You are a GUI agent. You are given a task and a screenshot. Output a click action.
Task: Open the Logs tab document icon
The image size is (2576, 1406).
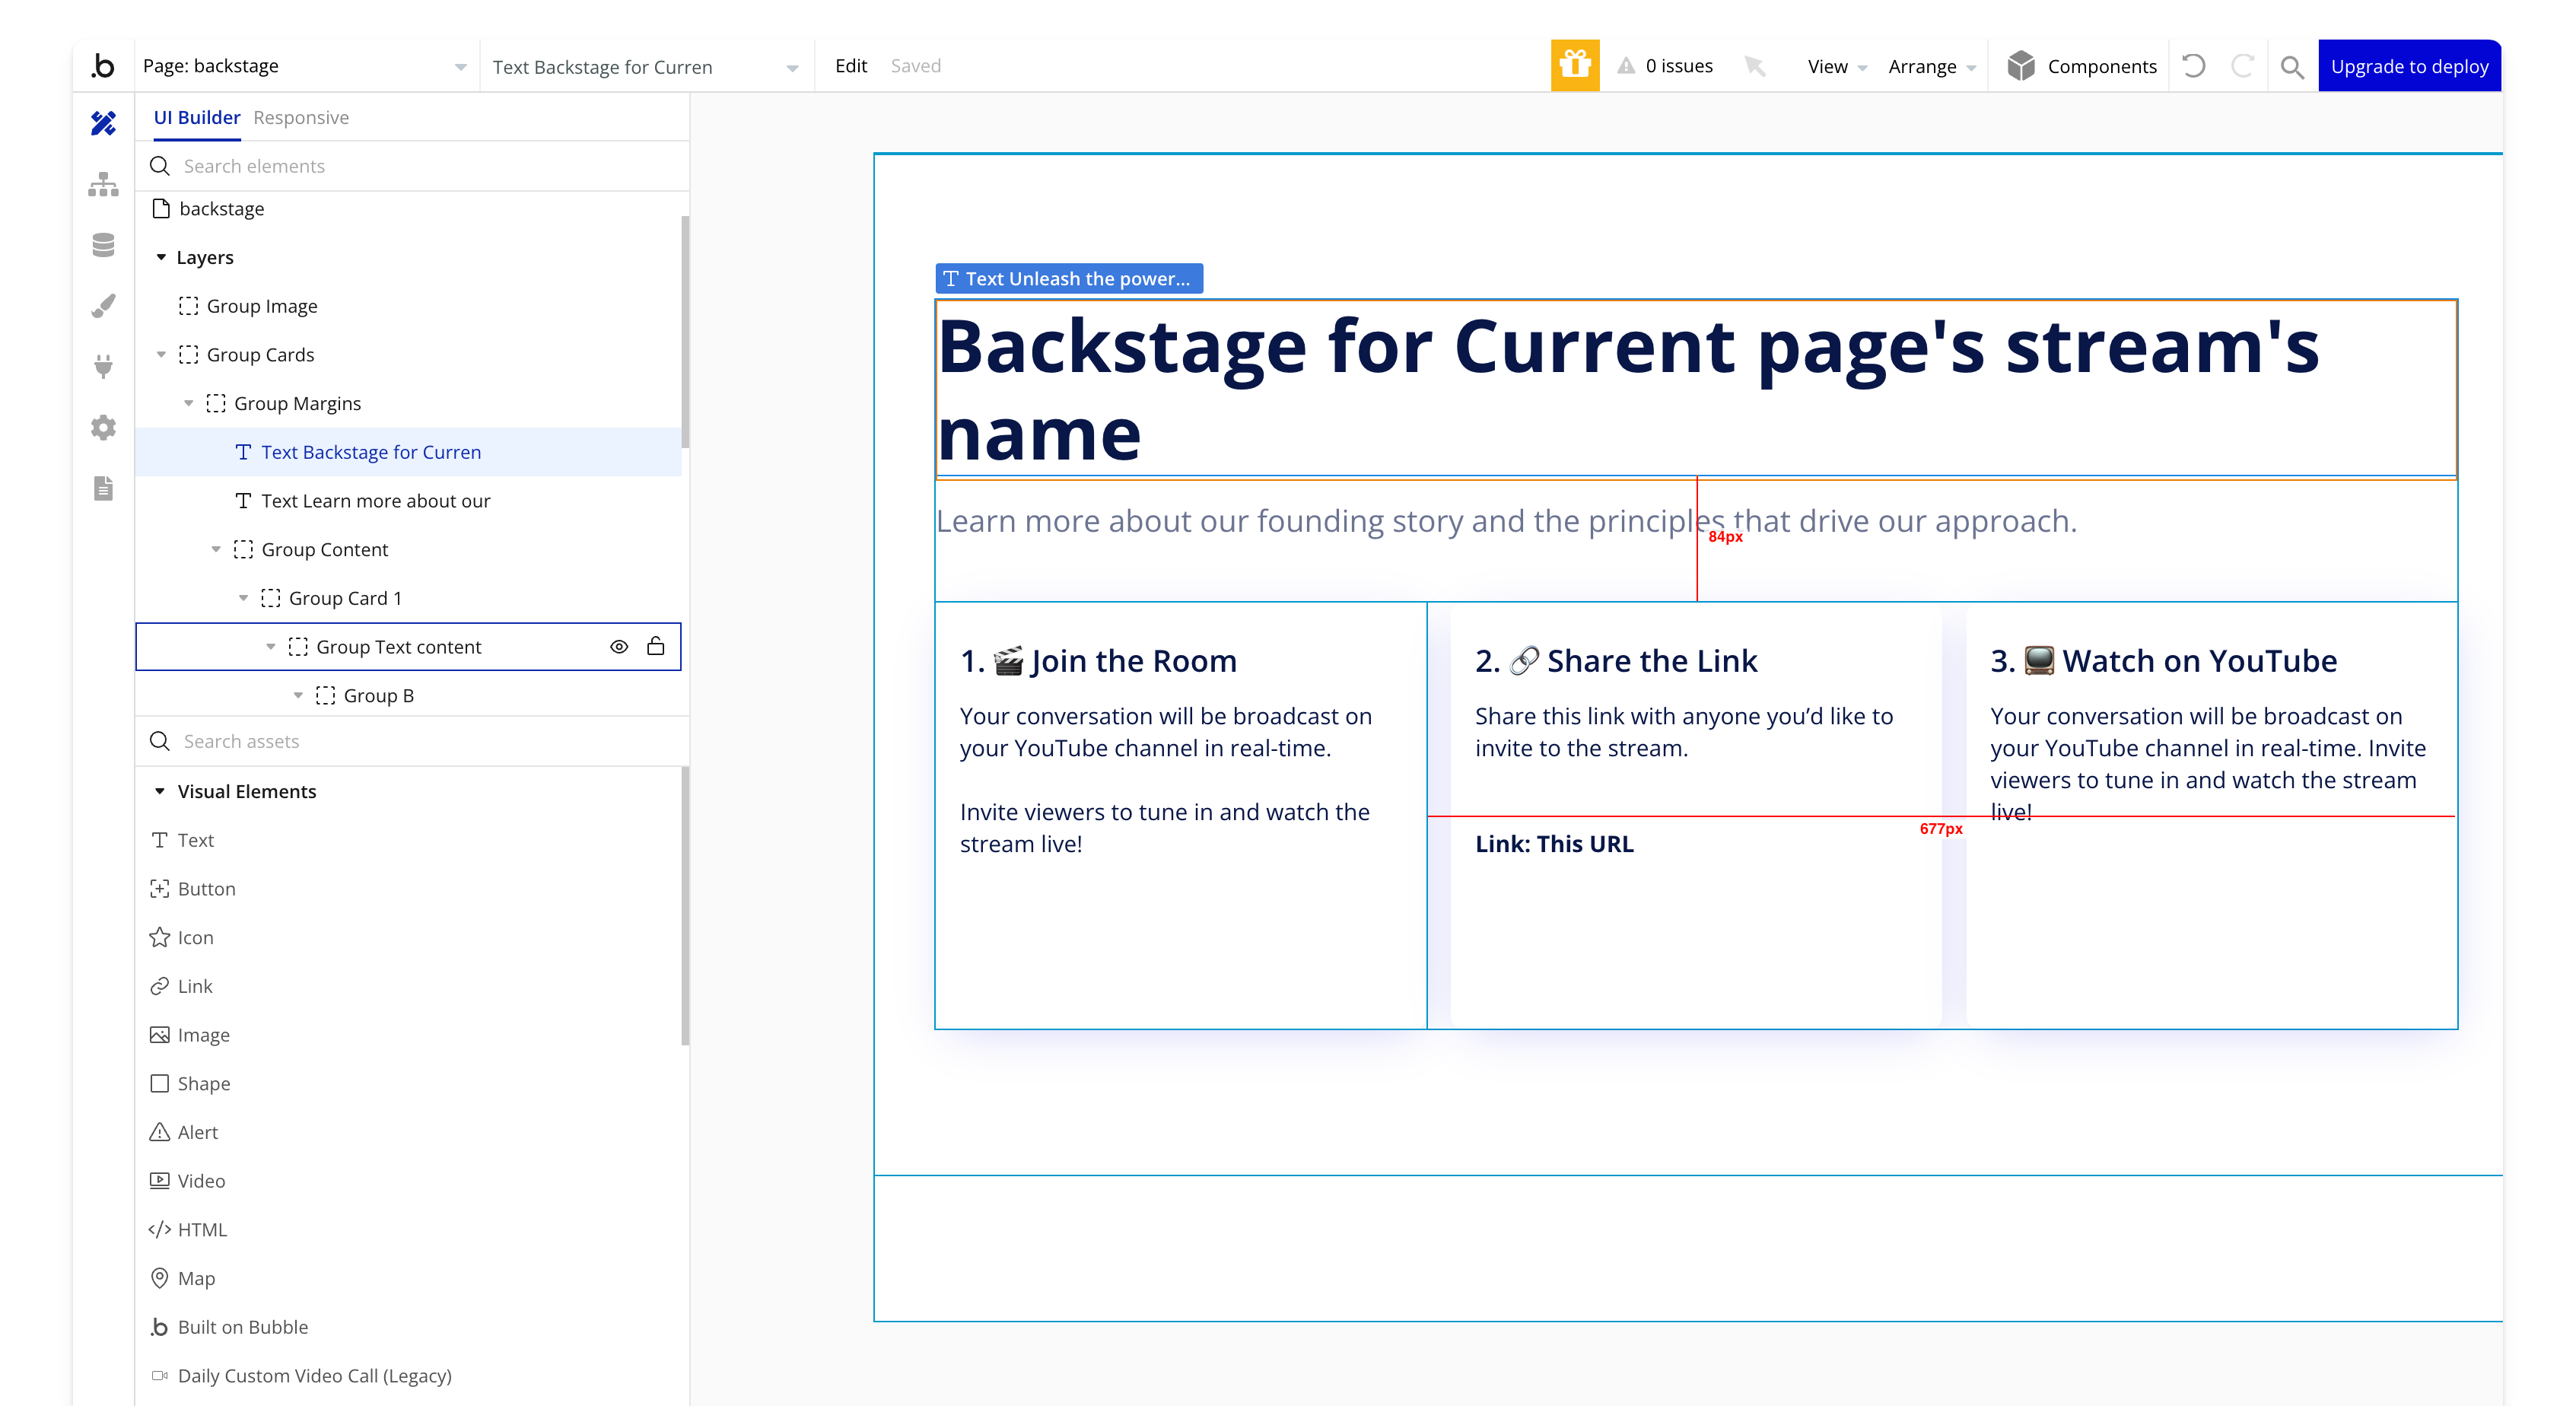[103, 488]
